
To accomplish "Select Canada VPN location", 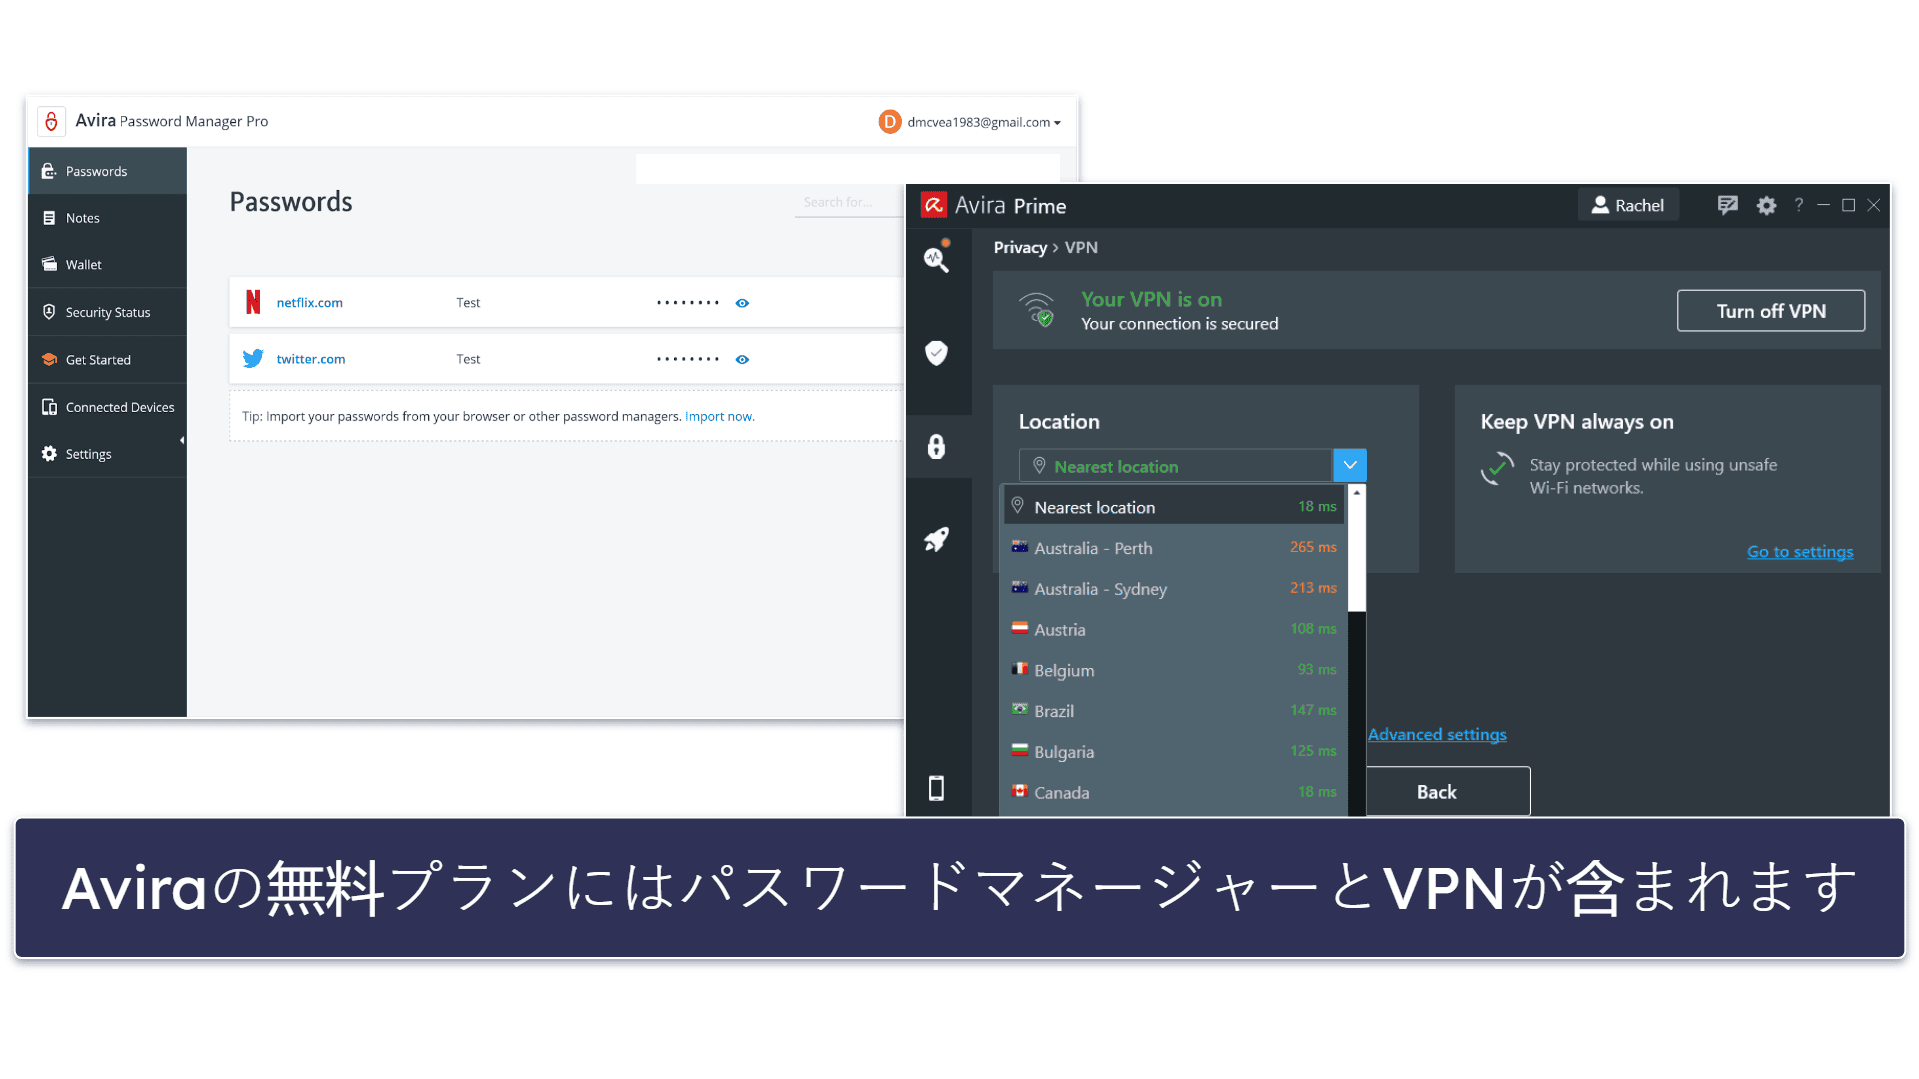I will 1174,793.
